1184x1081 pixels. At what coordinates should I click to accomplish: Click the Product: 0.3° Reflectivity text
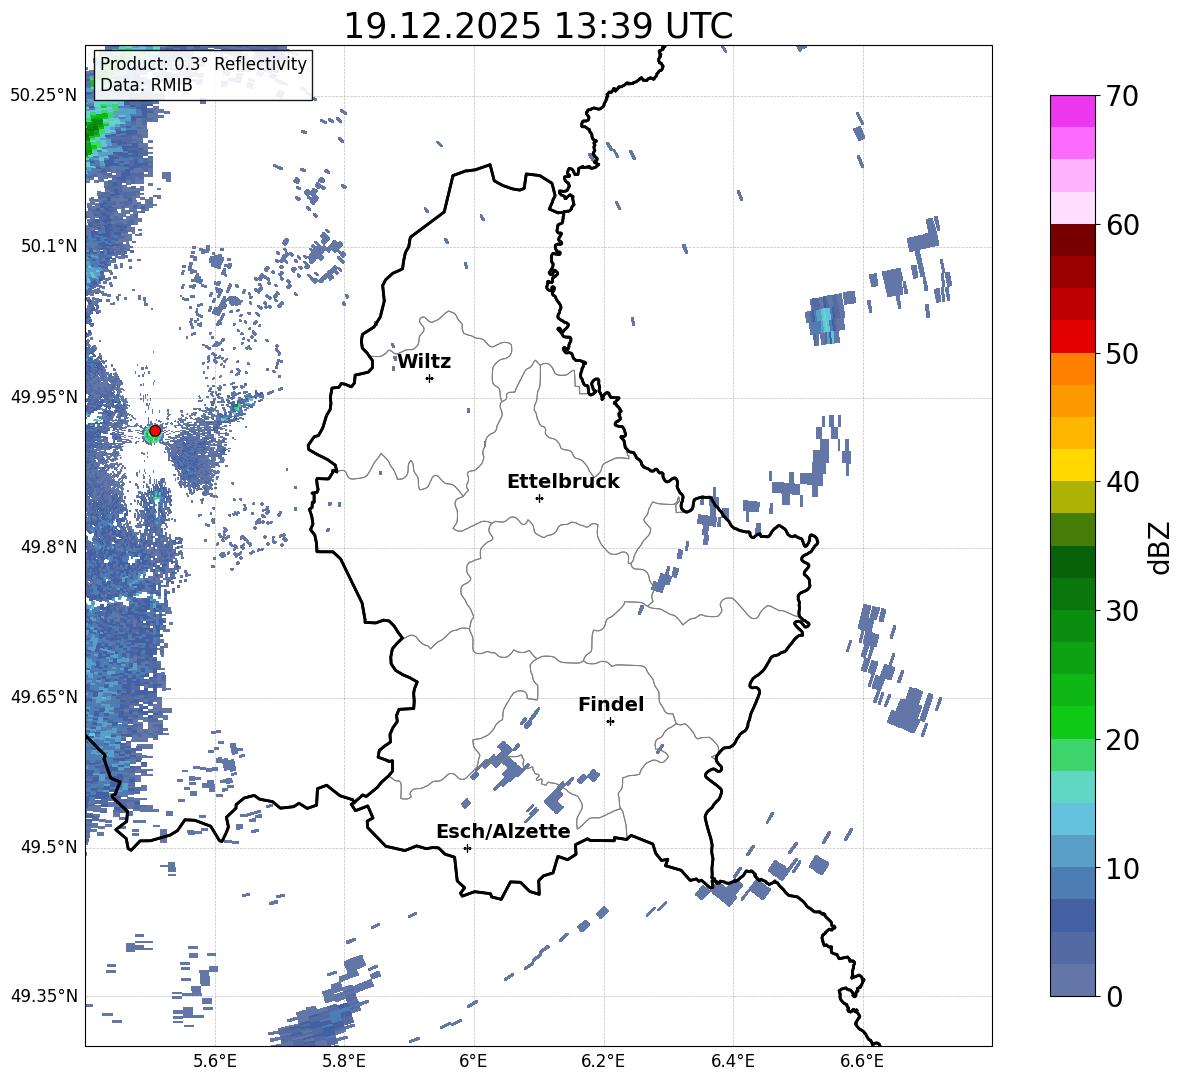pyautogui.click(x=203, y=64)
